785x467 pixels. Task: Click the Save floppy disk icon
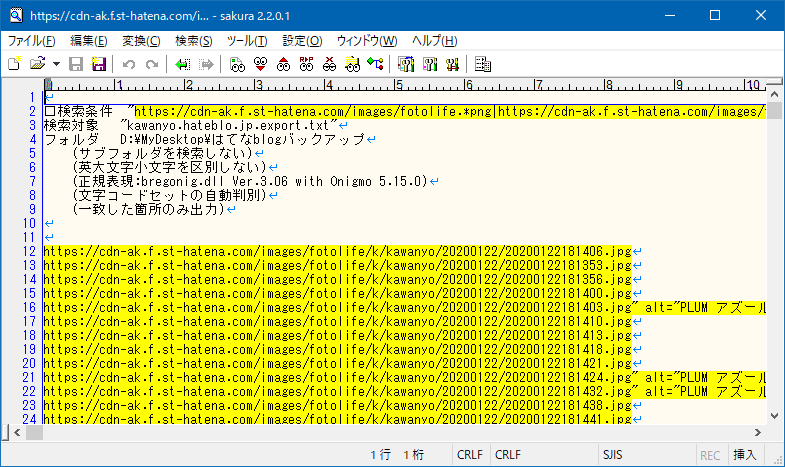tap(76, 64)
